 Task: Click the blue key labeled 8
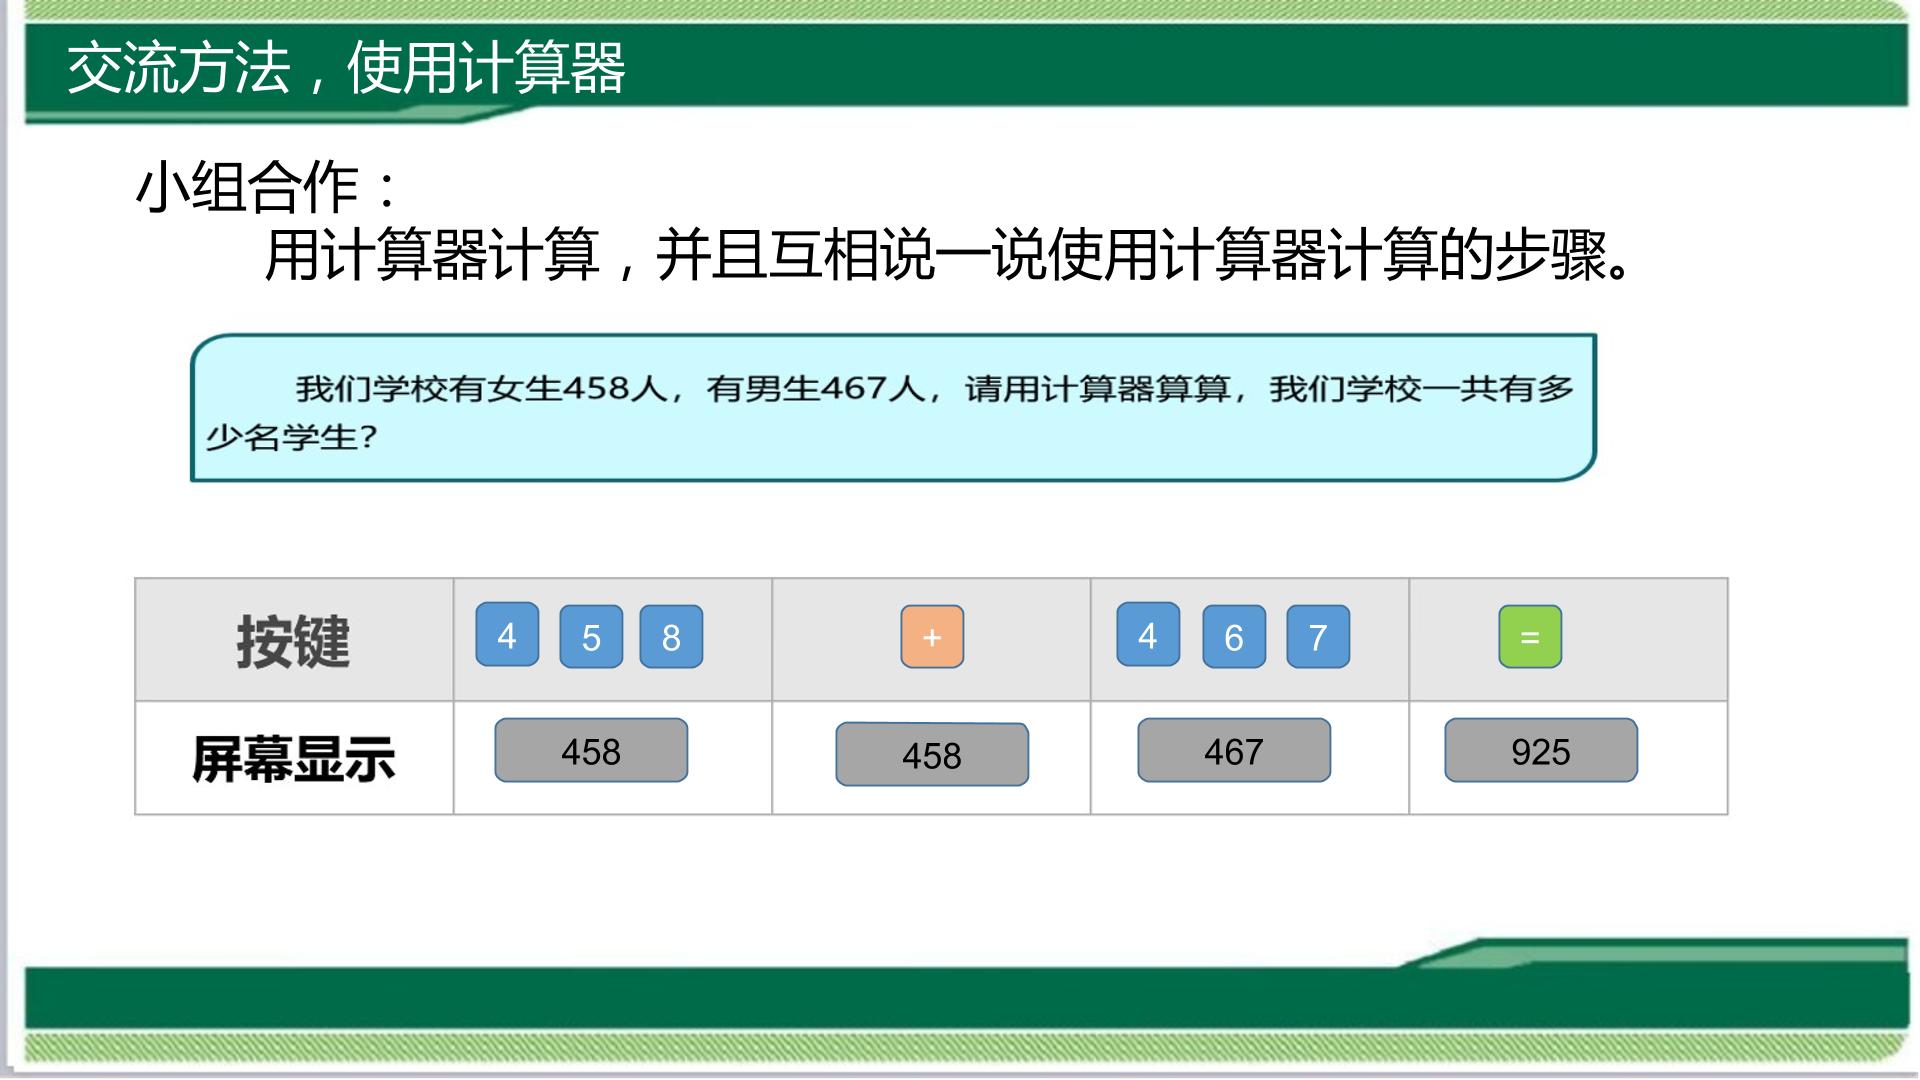coord(671,636)
